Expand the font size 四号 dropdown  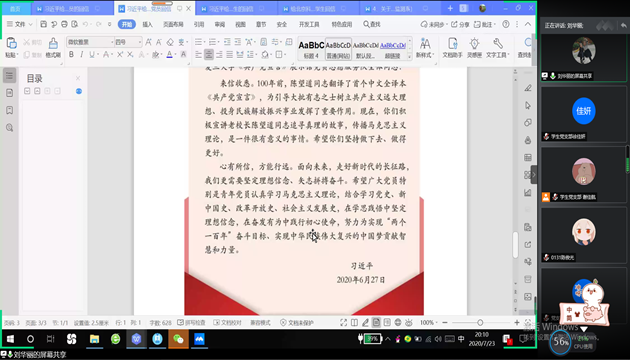tap(128, 42)
